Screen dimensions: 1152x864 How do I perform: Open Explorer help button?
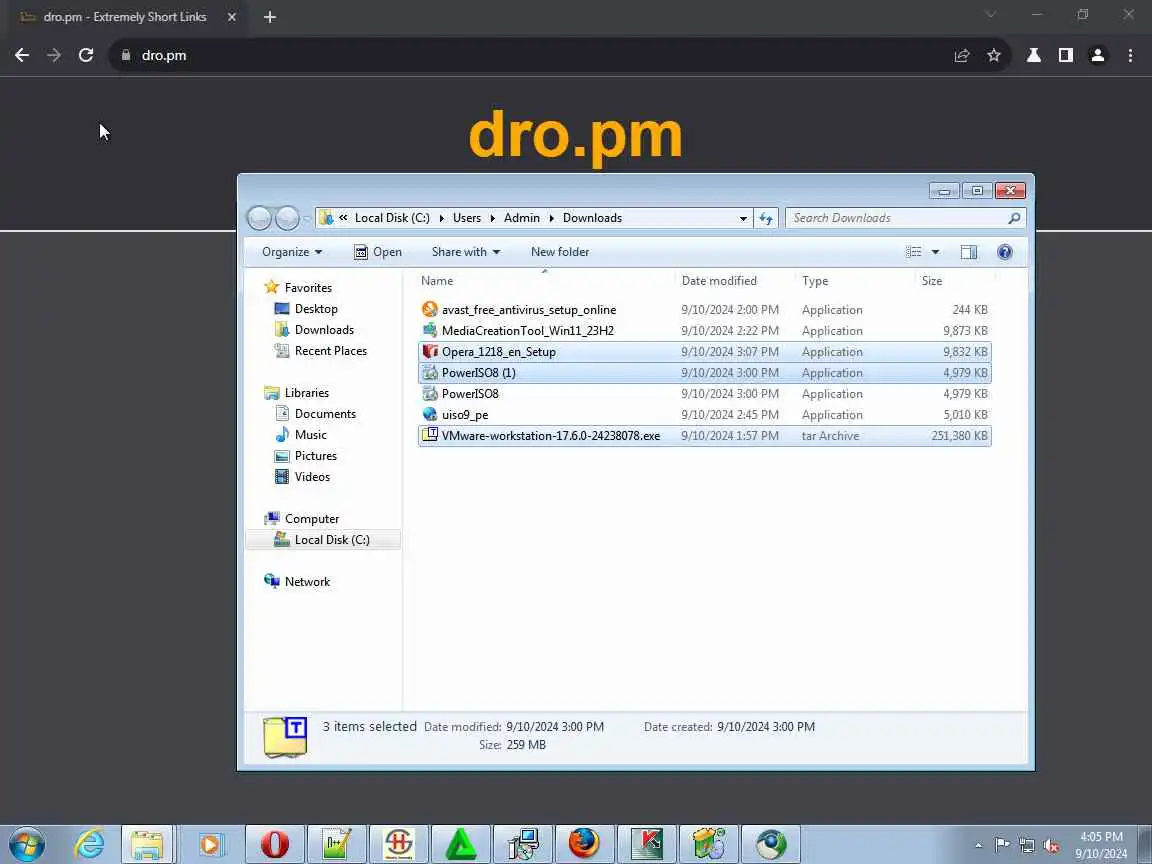pos(1004,252)
